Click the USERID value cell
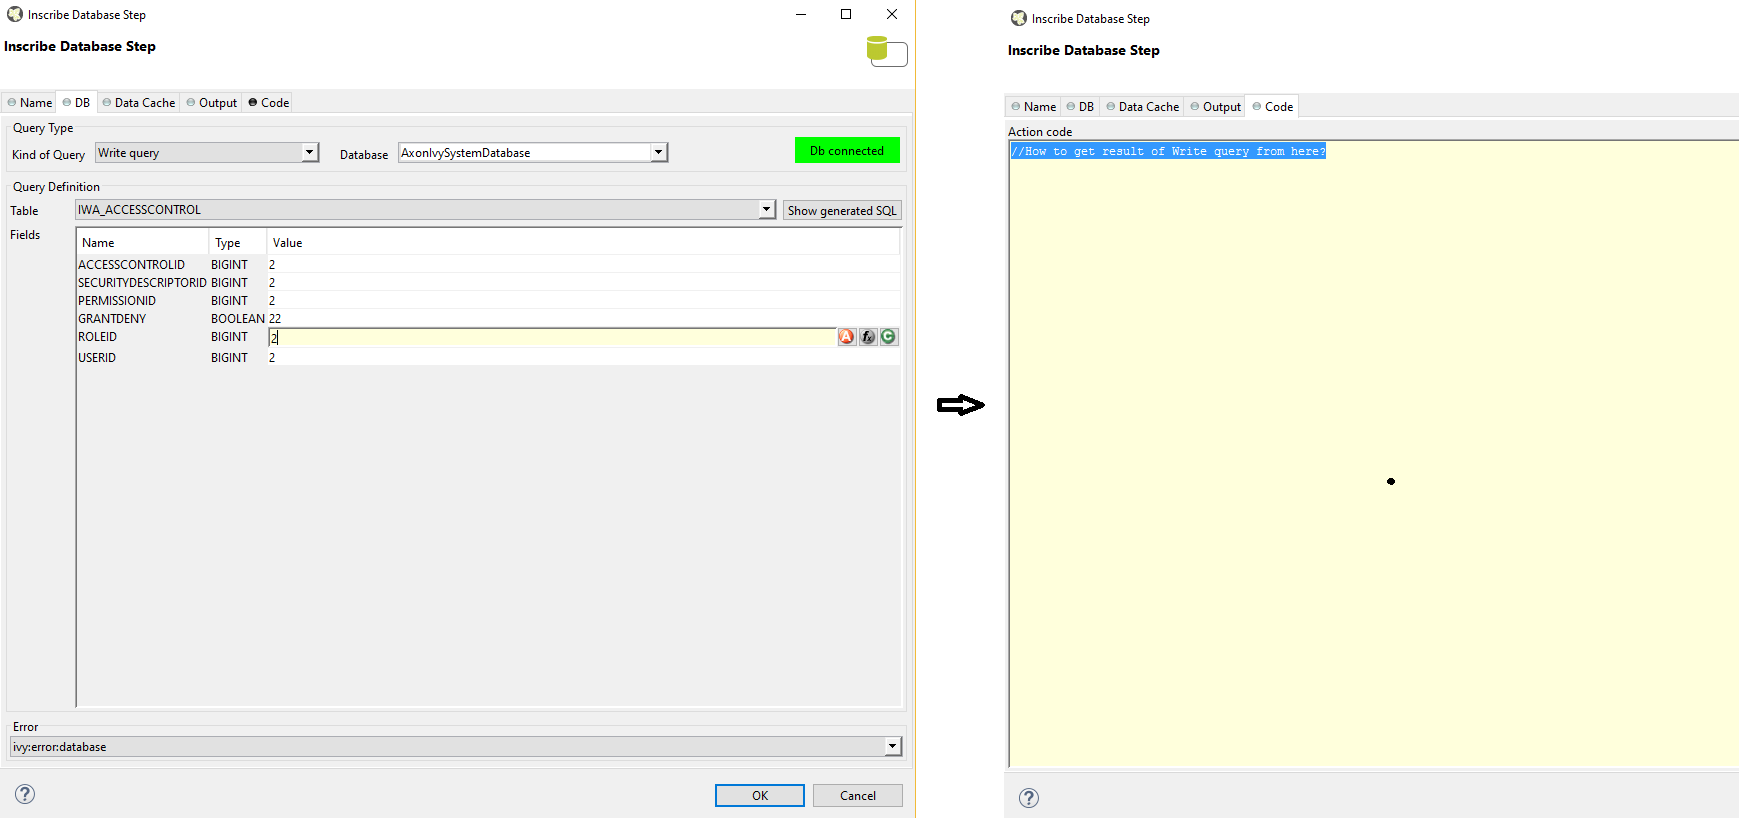The height and width of the screenshot is (818, 1739). (x=583, y=358)
